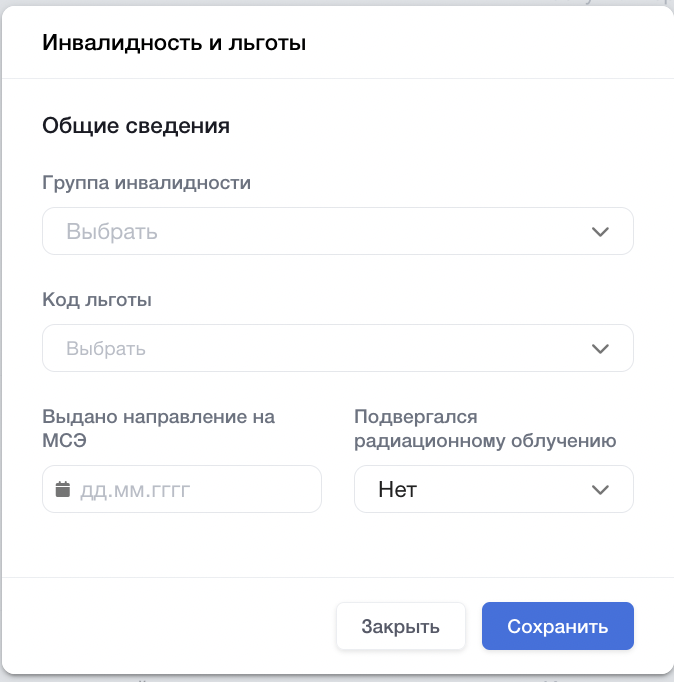Click the дд.мм.гггг placeholder text
Screen dimensions: 674x682
pyautogui.click(x=135, y=490)
